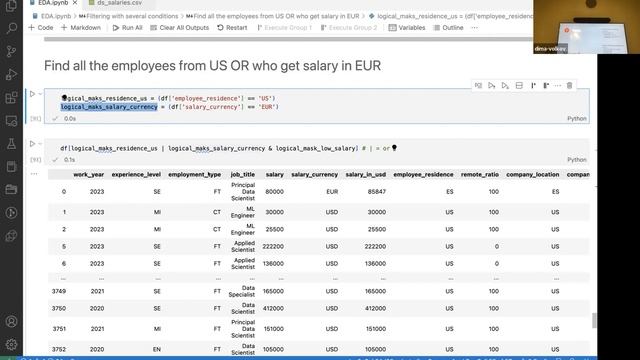Click the remote_ratio column header

(480, 174)
